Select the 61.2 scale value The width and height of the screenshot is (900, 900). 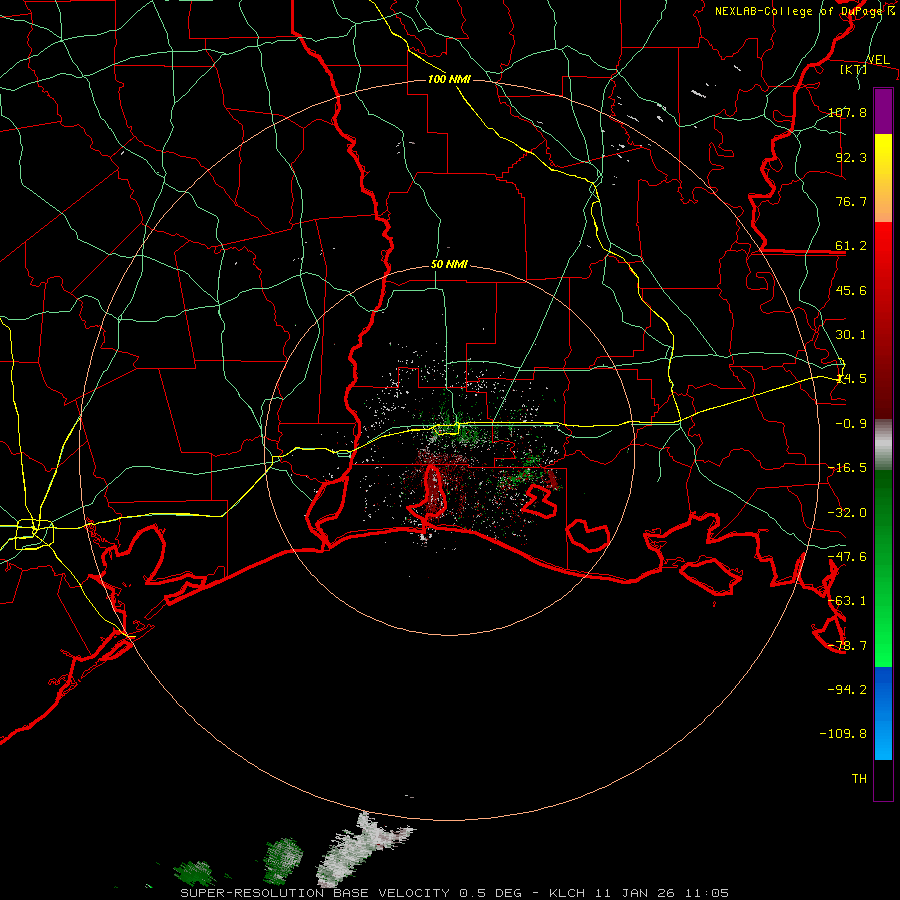tap(851, 246)
